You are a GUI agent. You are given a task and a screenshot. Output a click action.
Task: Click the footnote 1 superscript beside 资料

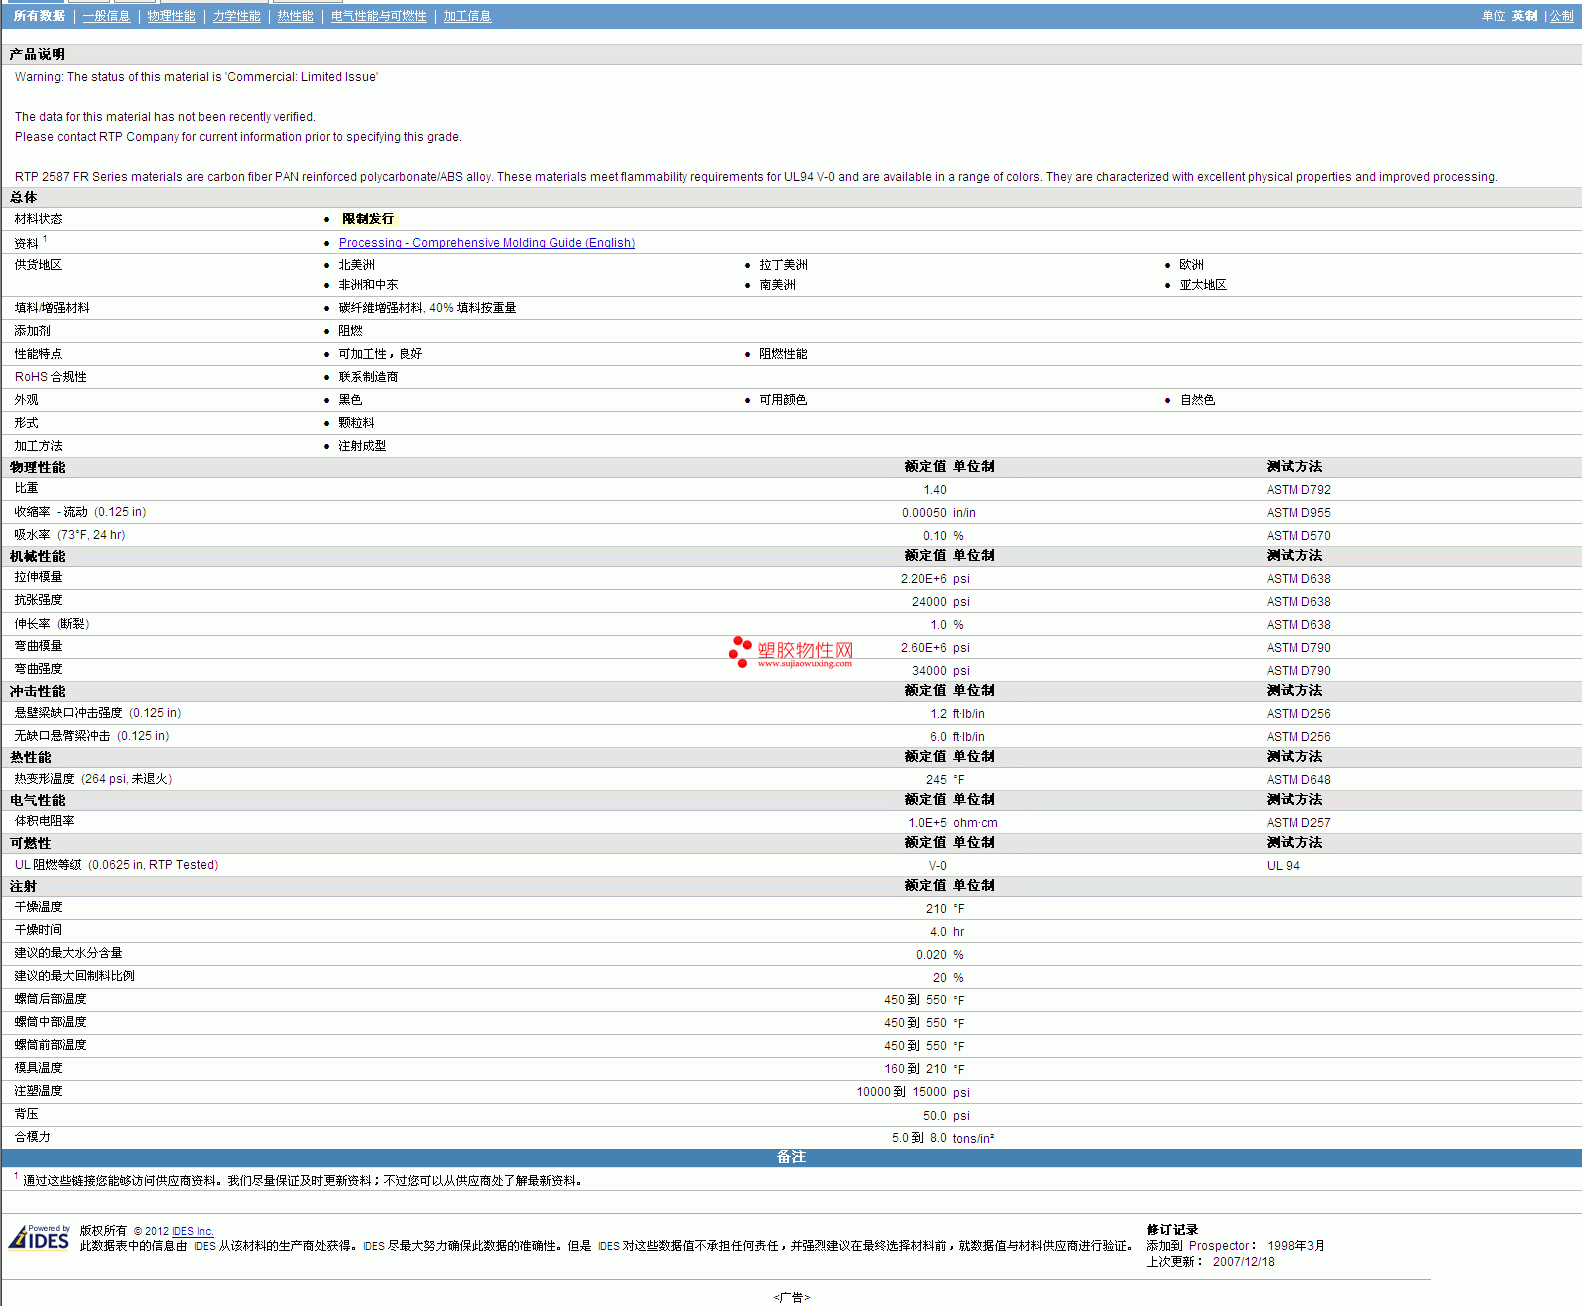45,239
